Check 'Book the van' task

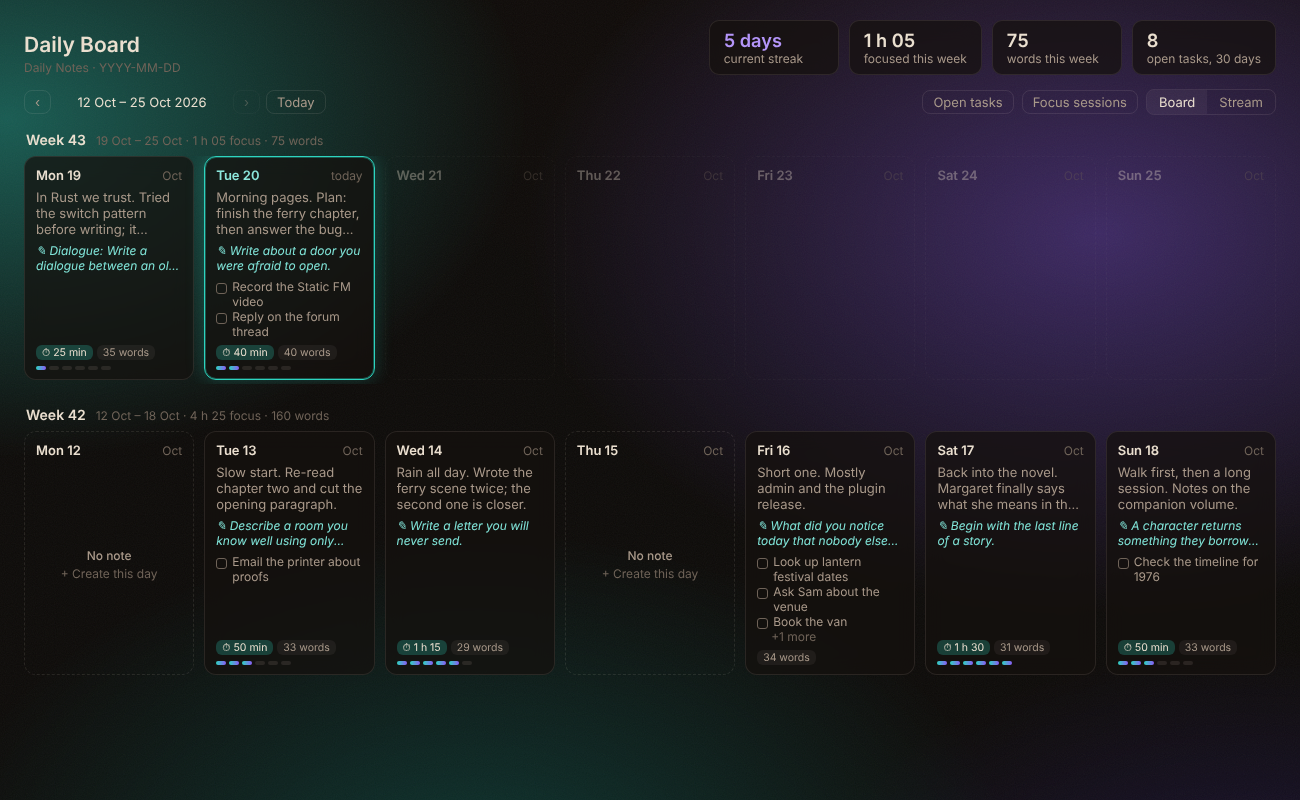coord(763,623)
